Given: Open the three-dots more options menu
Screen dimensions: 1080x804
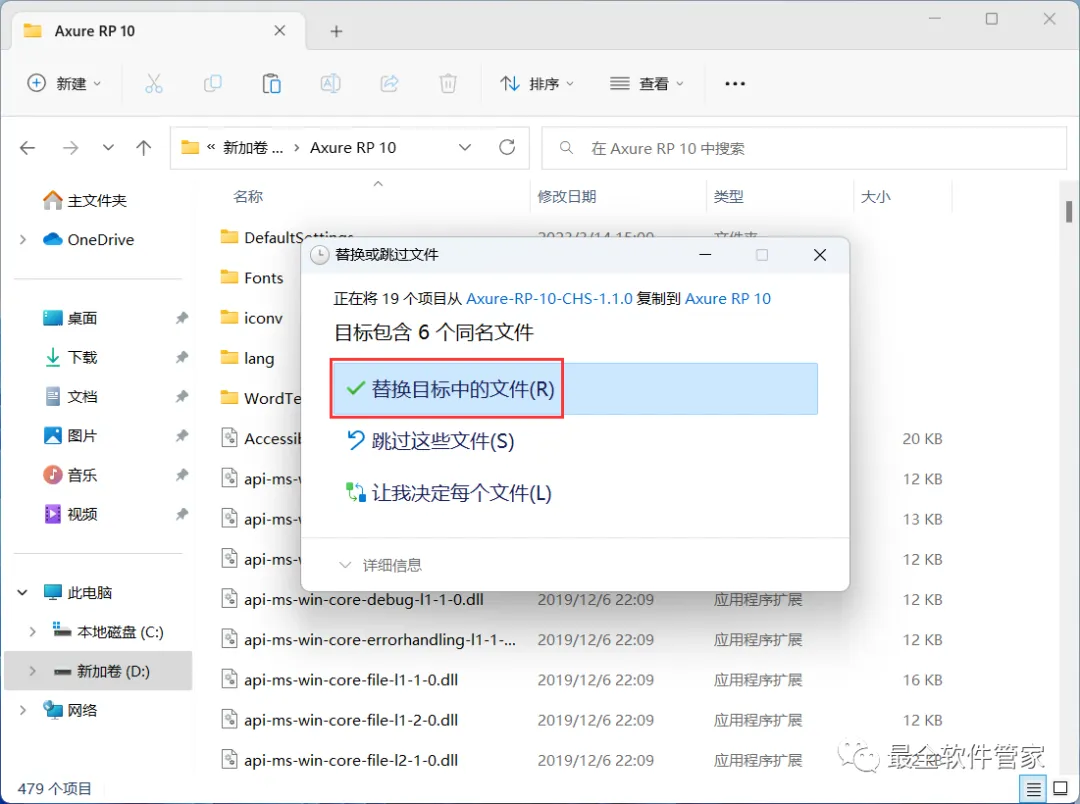Looking at the screenshot, I should coord(735,83).
